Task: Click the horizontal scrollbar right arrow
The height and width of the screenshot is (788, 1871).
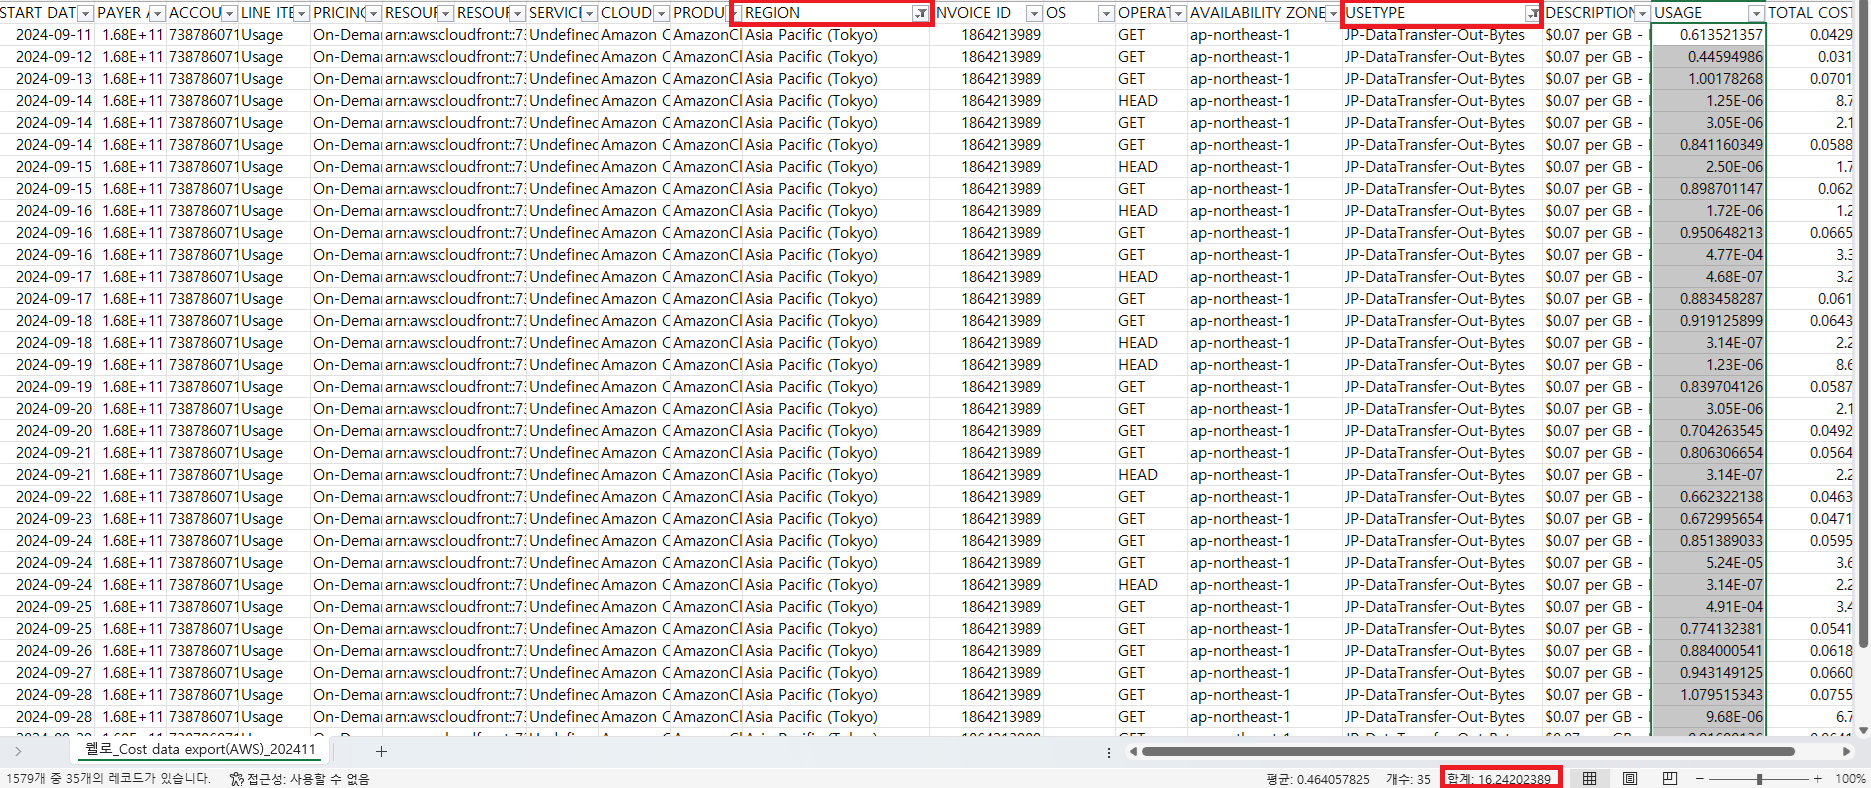Action: coord(1846,751)
